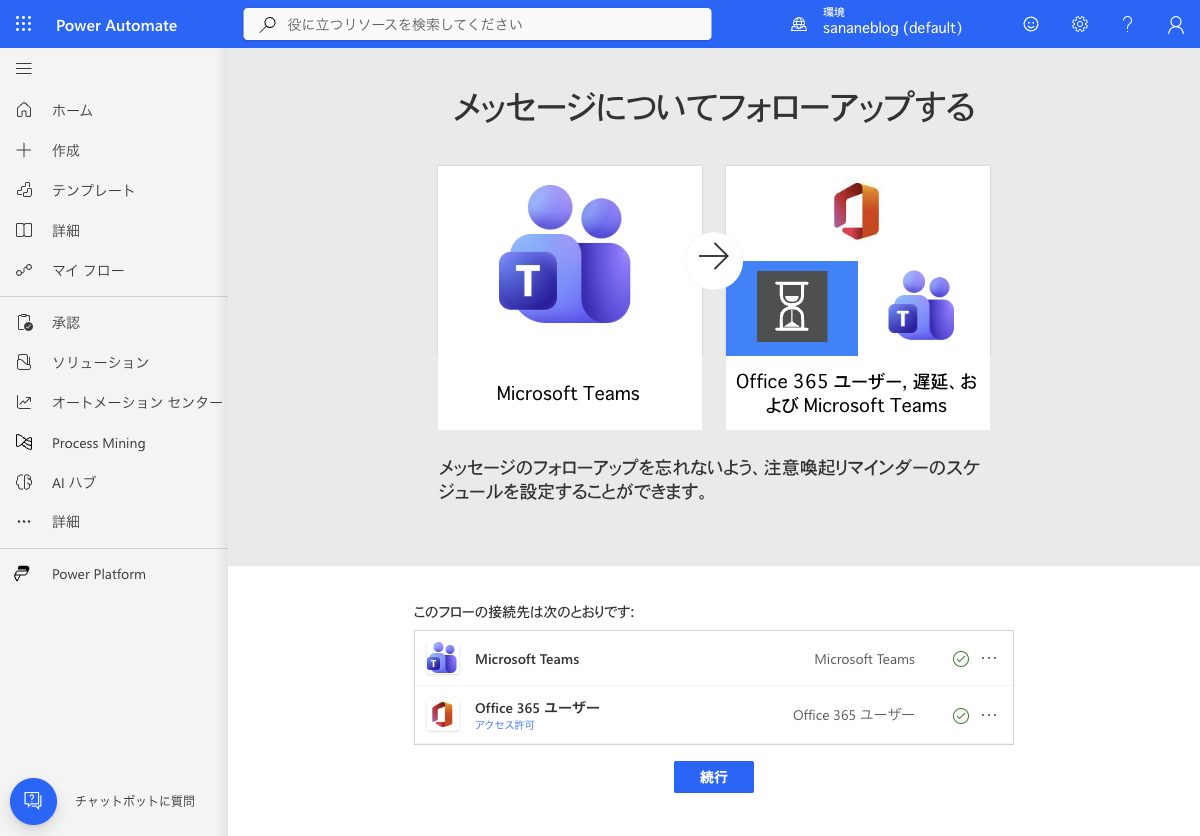Click the environment icon in the header
The image size is (1200, 836).
click(799, 24)
